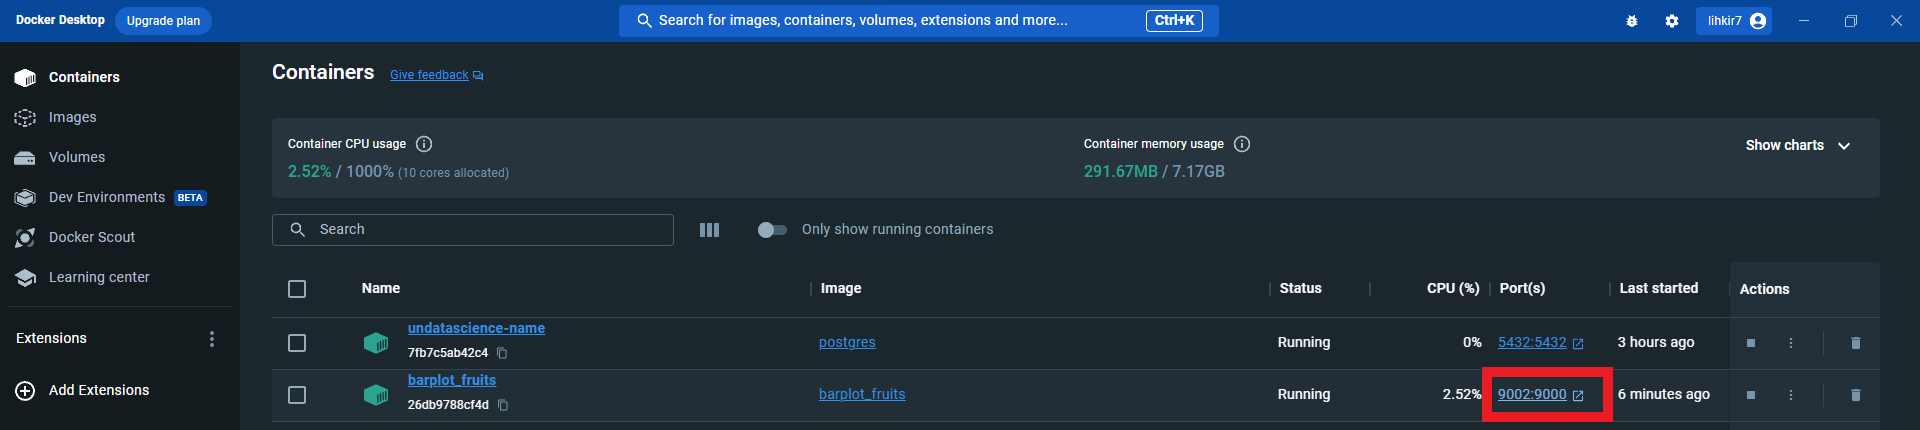Open the troubleshoot bug icon
The height and width of the screenshot is (430, 1920).
(1632, 21)
